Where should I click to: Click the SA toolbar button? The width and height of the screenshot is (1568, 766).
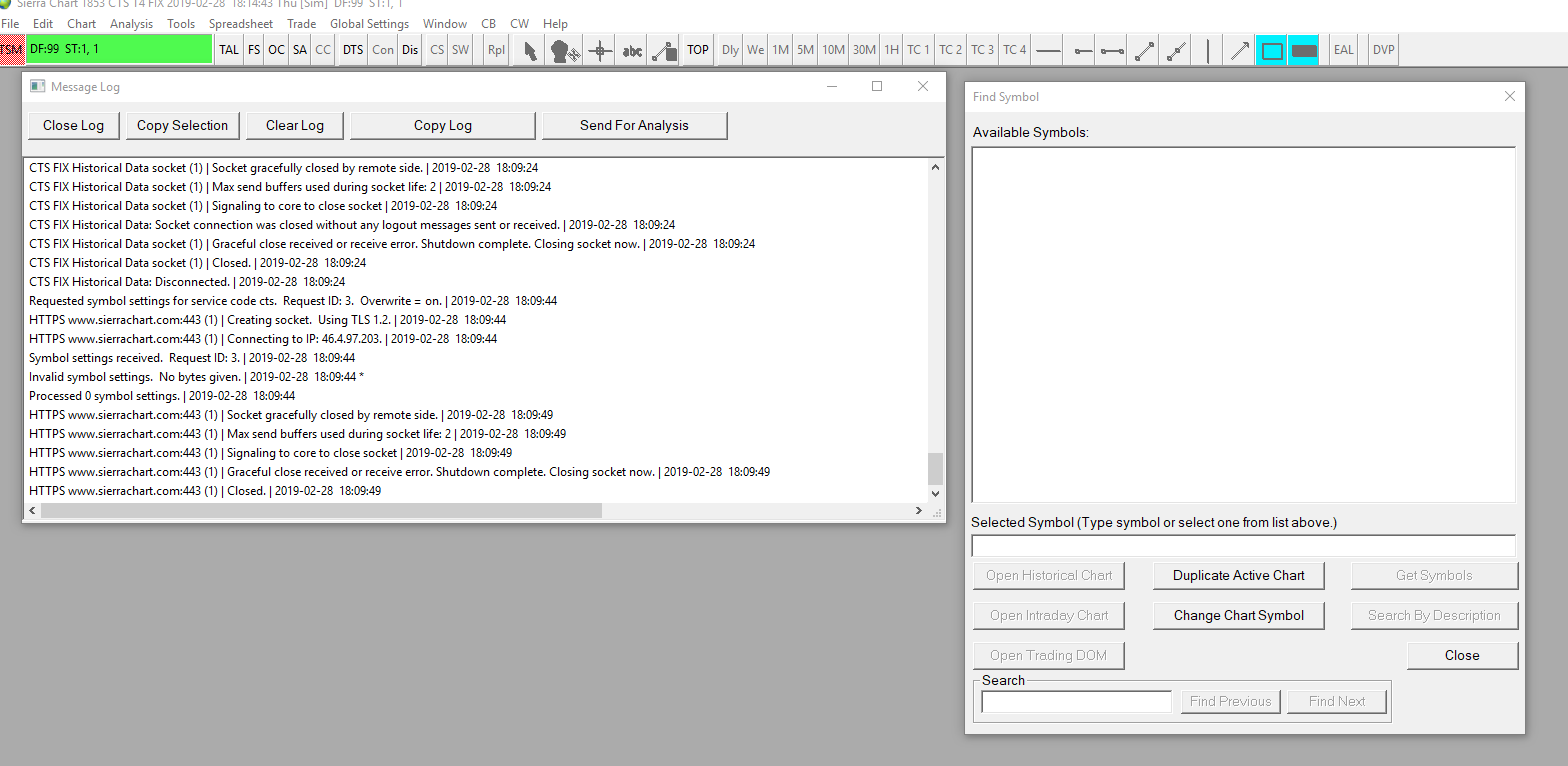[300, 50]
